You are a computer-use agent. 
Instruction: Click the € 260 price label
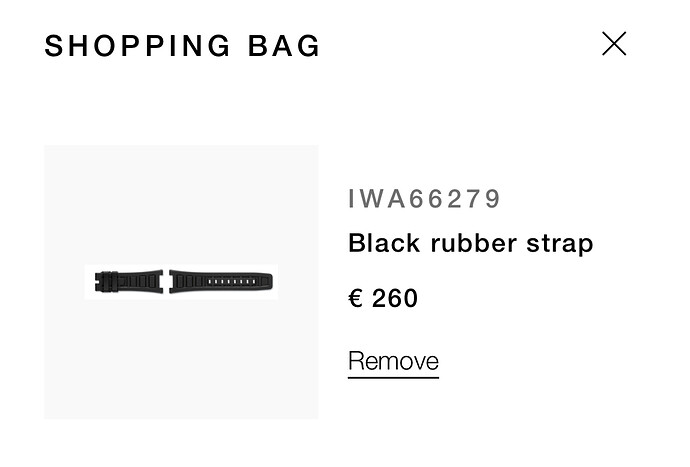[383, 298]
